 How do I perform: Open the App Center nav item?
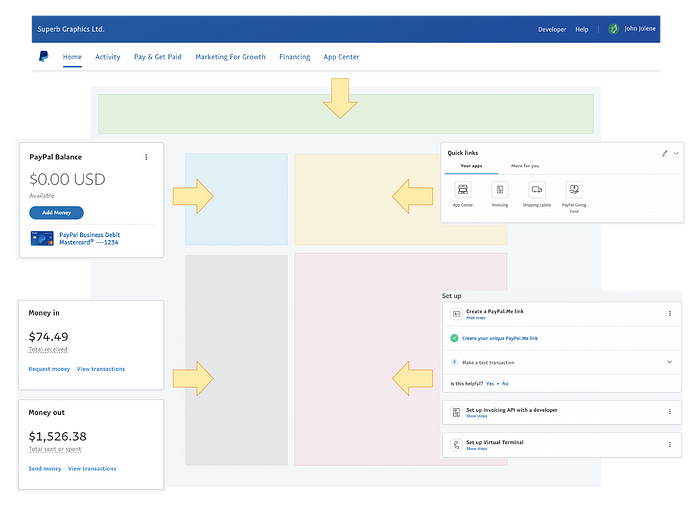pos(341,57)
